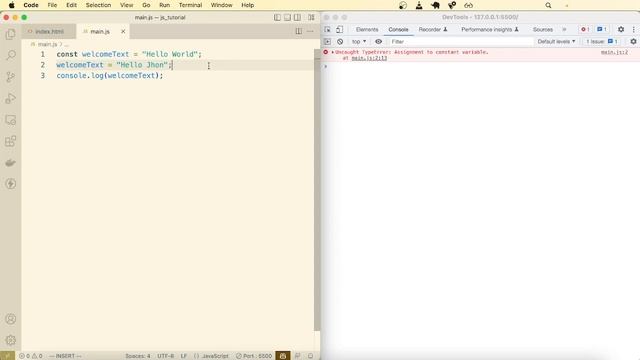Click Port : 5500 Live Server status
Screen dimensions: 640x360
(254, 356)
